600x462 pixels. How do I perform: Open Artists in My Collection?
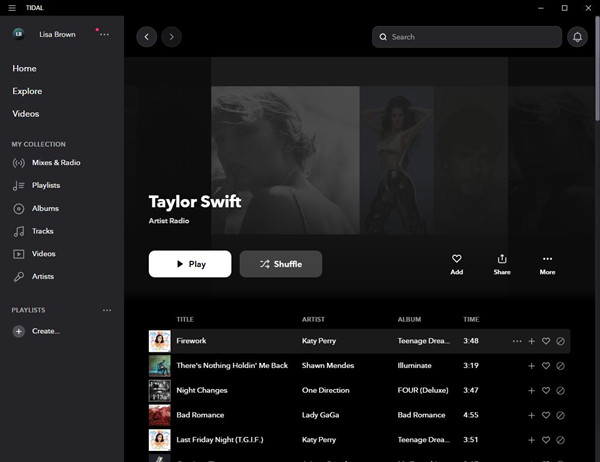43,276
